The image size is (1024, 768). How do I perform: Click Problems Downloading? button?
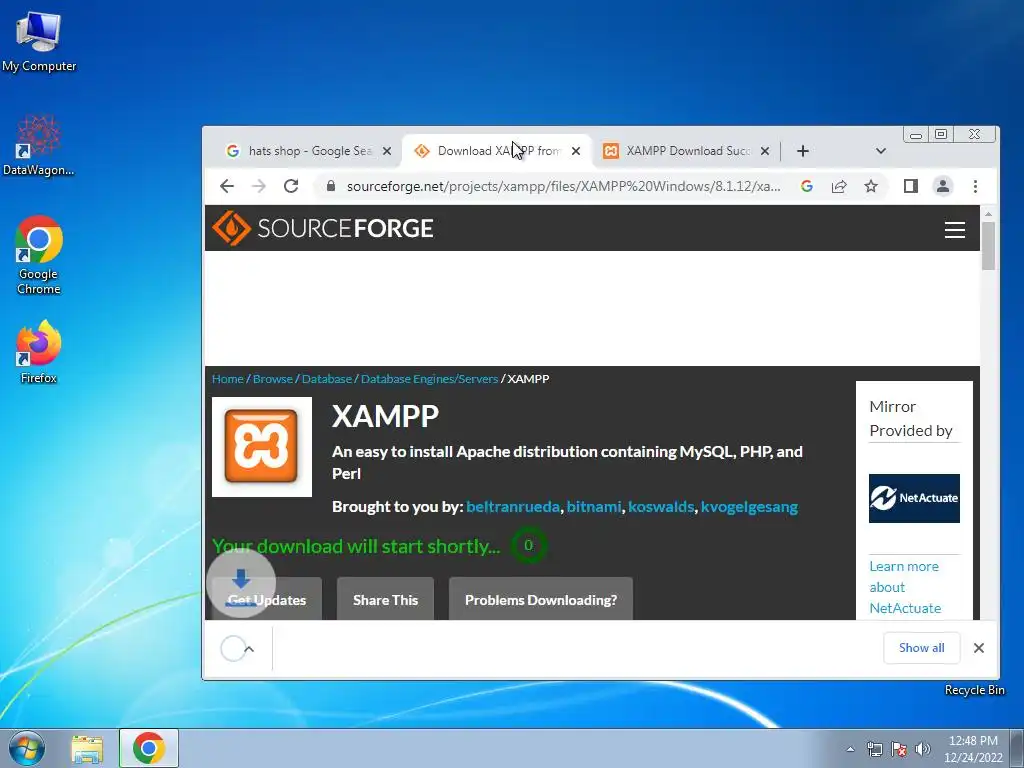(x=541, y=599)
